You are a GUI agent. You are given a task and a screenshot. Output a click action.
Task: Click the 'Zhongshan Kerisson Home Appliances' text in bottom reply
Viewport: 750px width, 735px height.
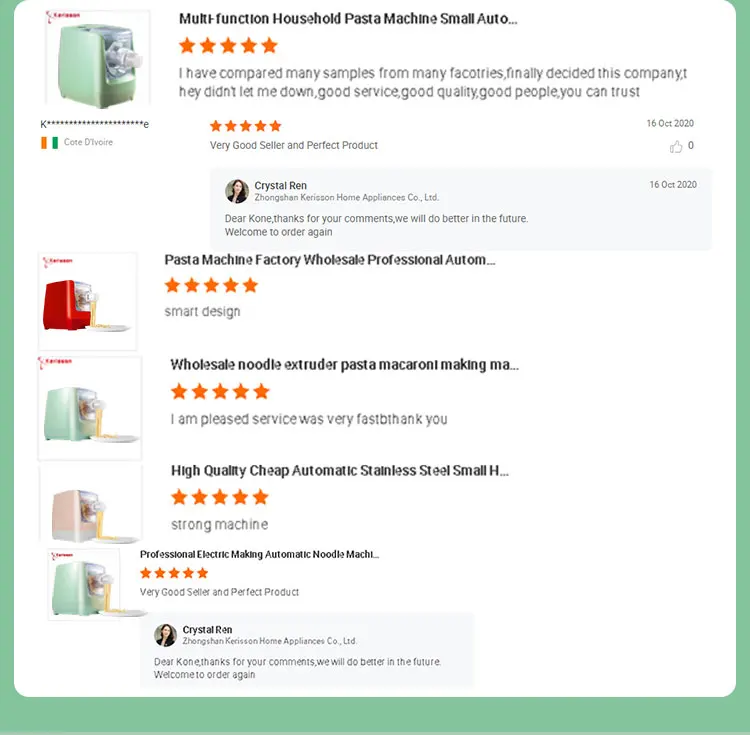click(x=269, y=641)
